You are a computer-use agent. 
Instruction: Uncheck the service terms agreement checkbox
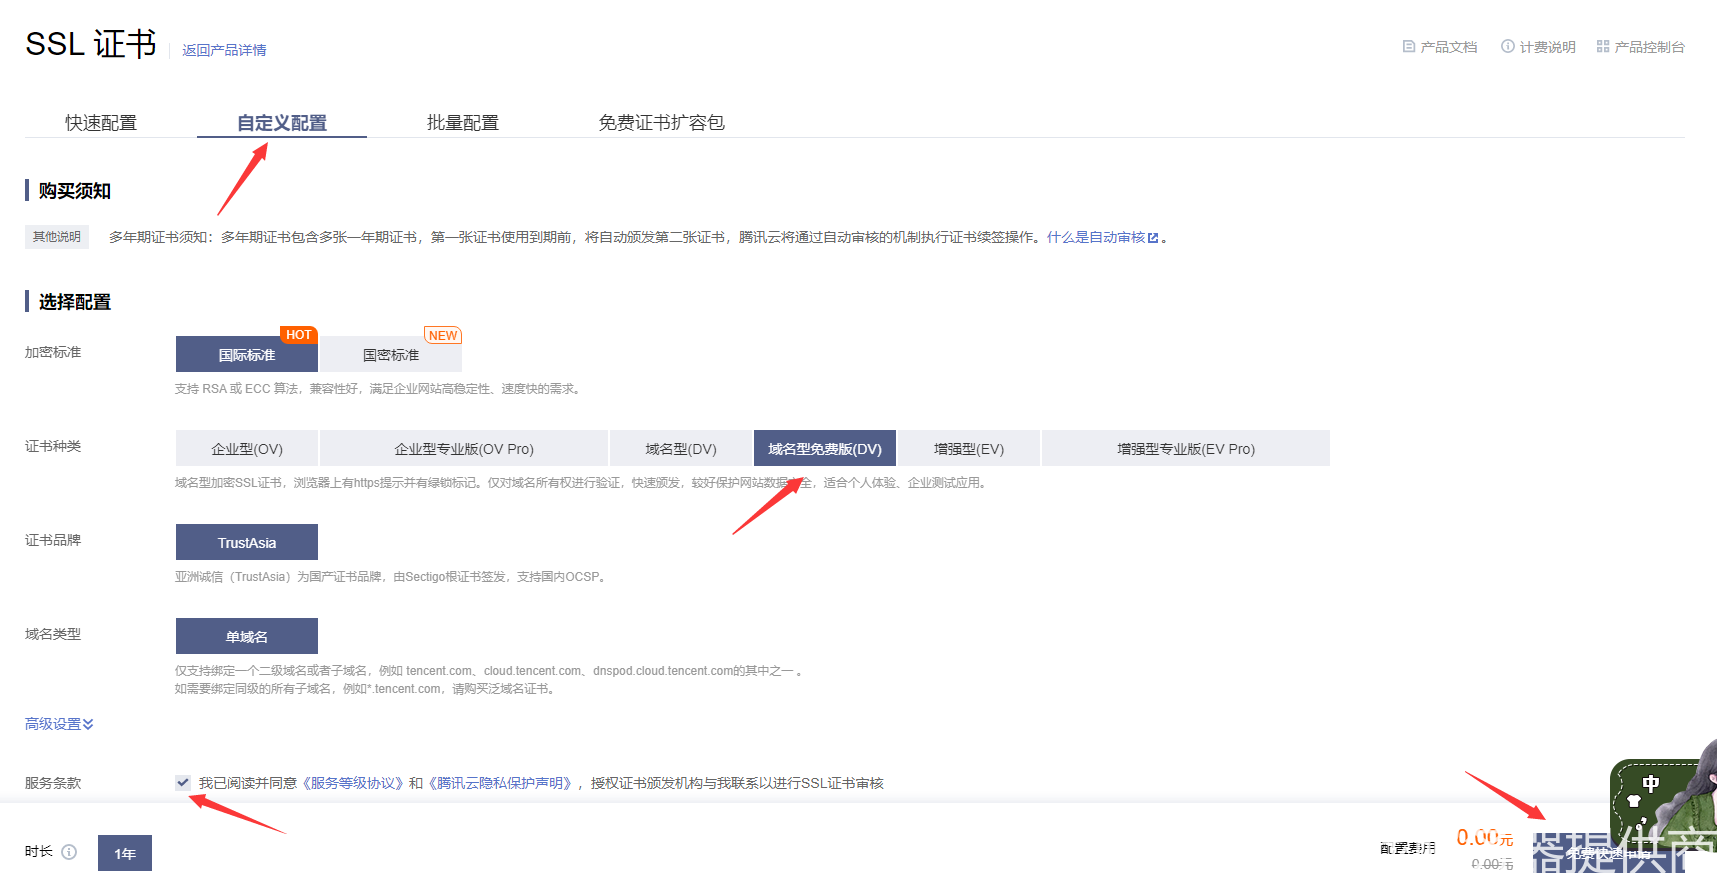[183, 783]
